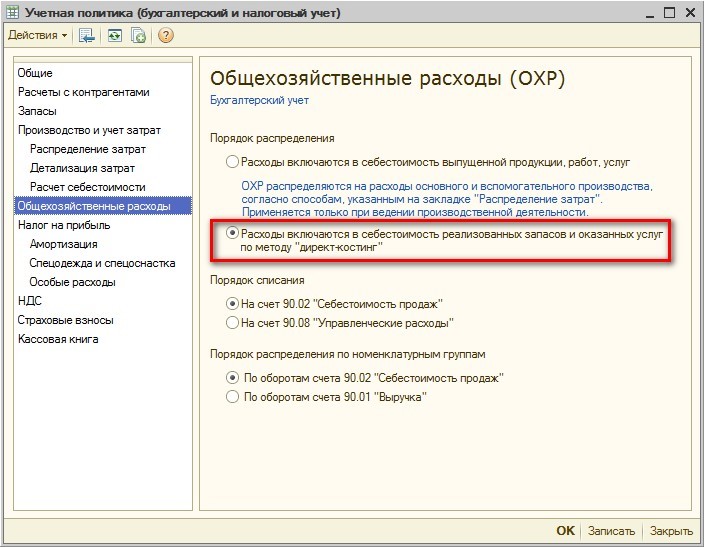Open Расчет себестоимости subsection
The width and height of the screenshot is (704, 547).
click(88, 187)
